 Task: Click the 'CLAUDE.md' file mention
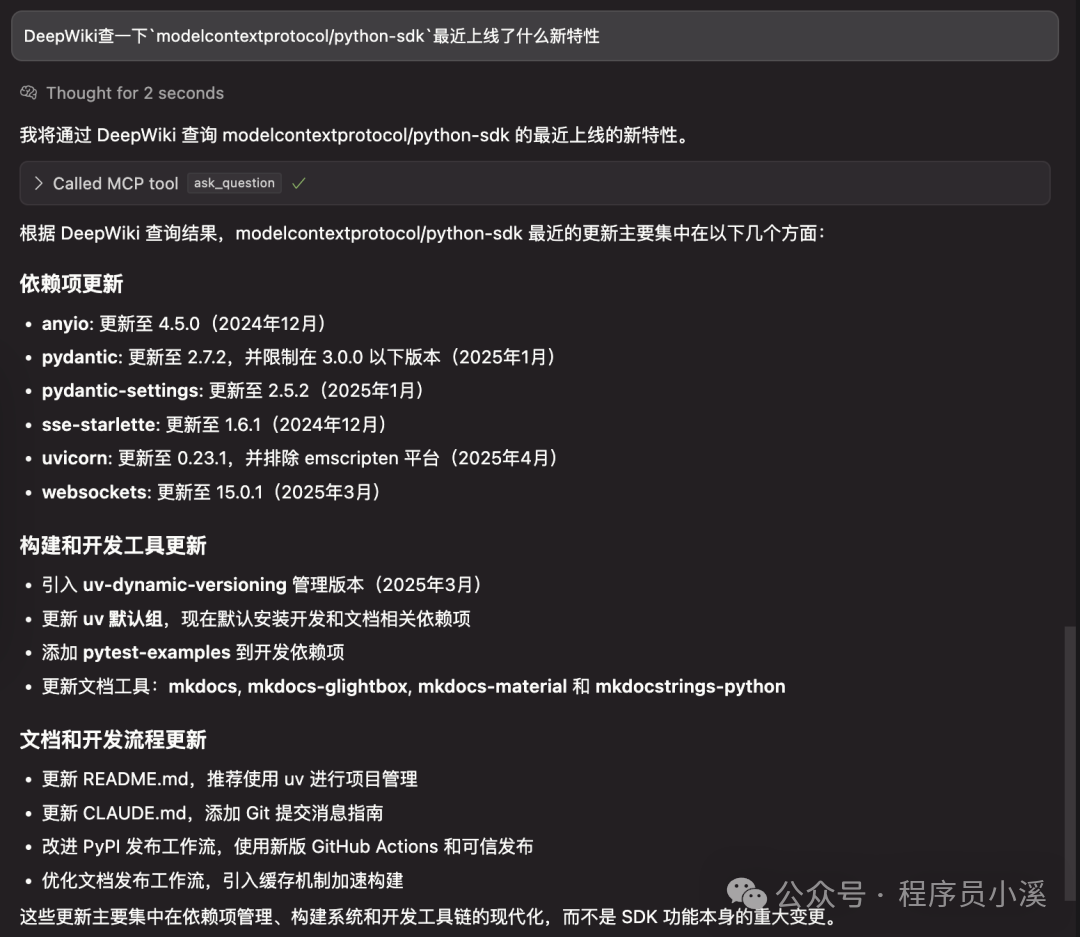click(x=129, y=813)
